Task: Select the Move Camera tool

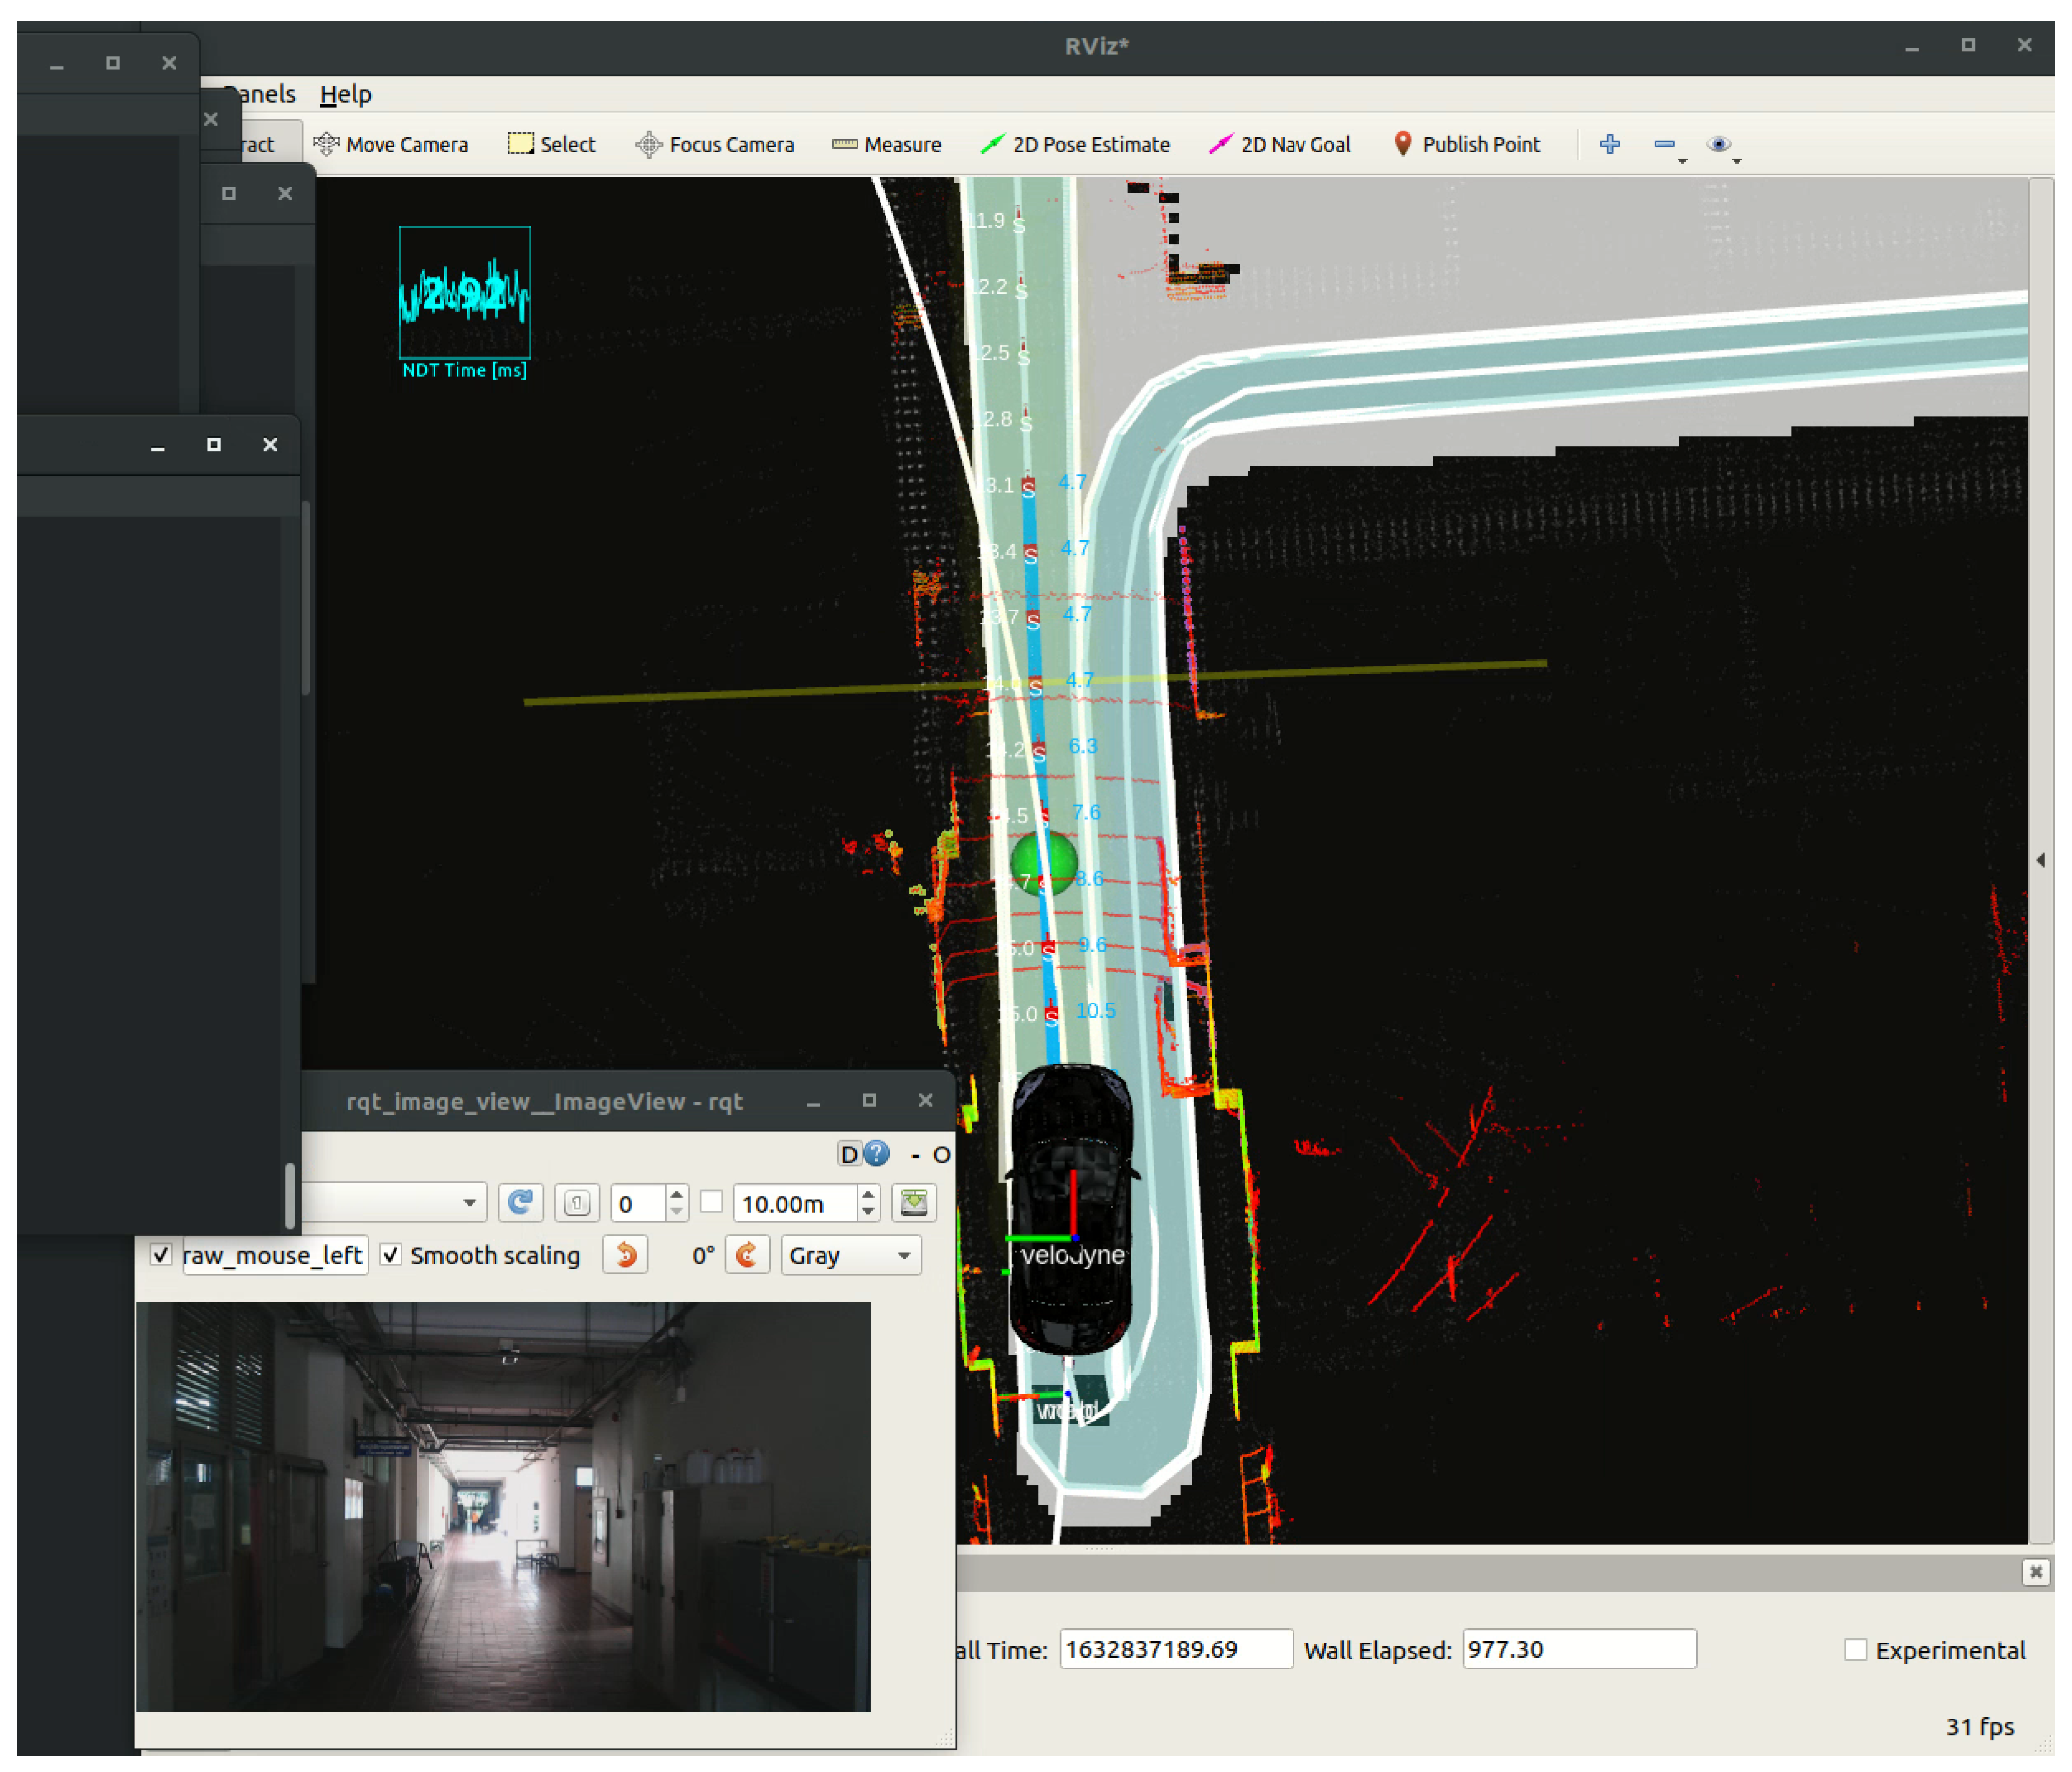Action: click(x=391, y=144)
